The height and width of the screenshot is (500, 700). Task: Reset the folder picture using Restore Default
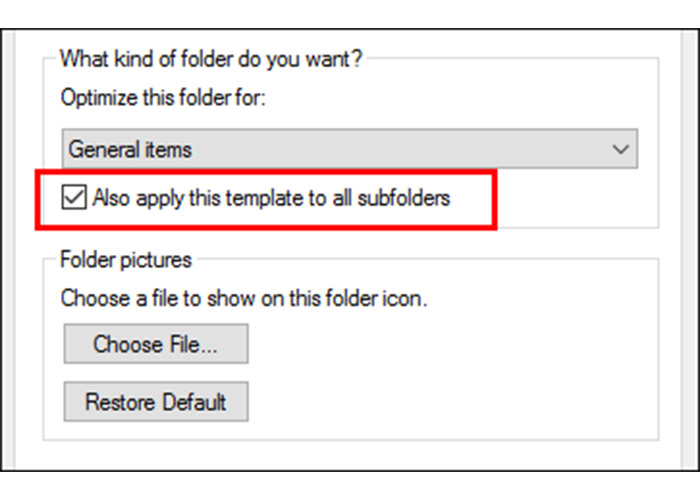click(155, 402)
